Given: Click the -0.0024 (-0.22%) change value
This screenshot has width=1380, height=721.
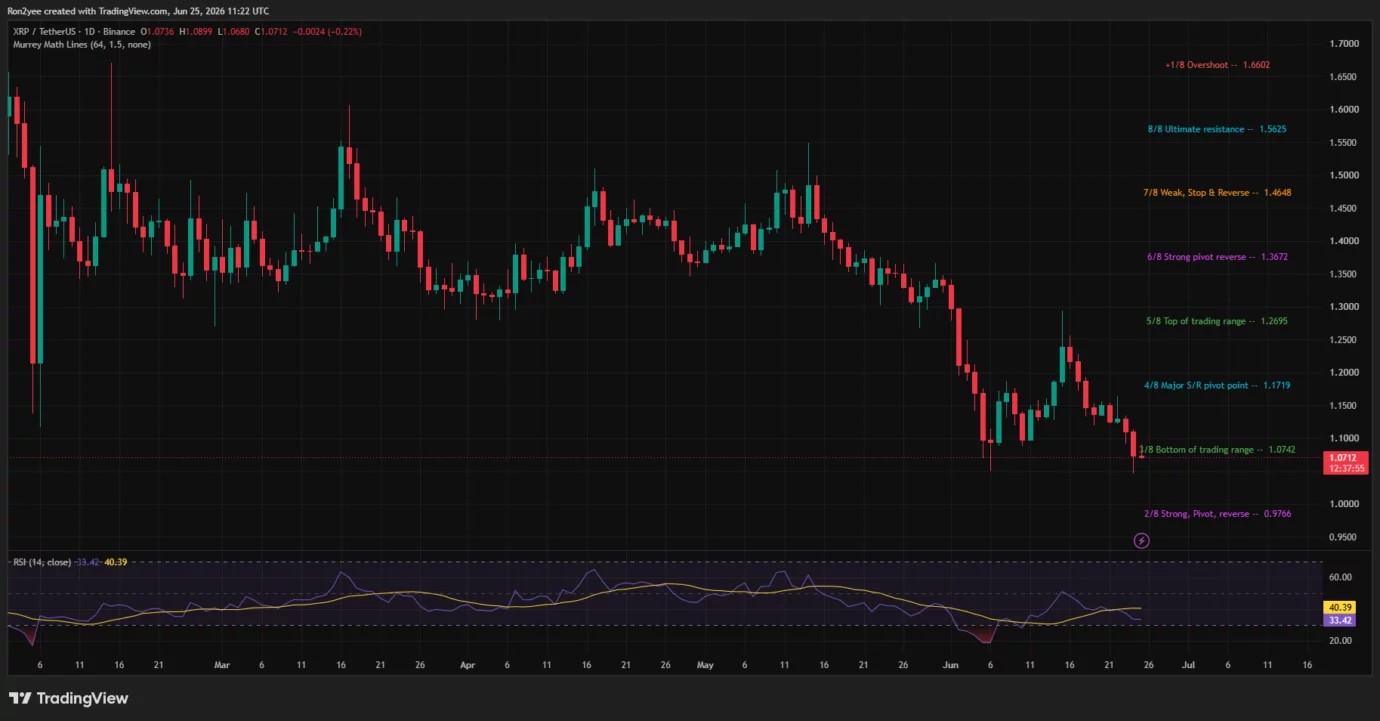Looking at the screenshot, I should point(327,32).
